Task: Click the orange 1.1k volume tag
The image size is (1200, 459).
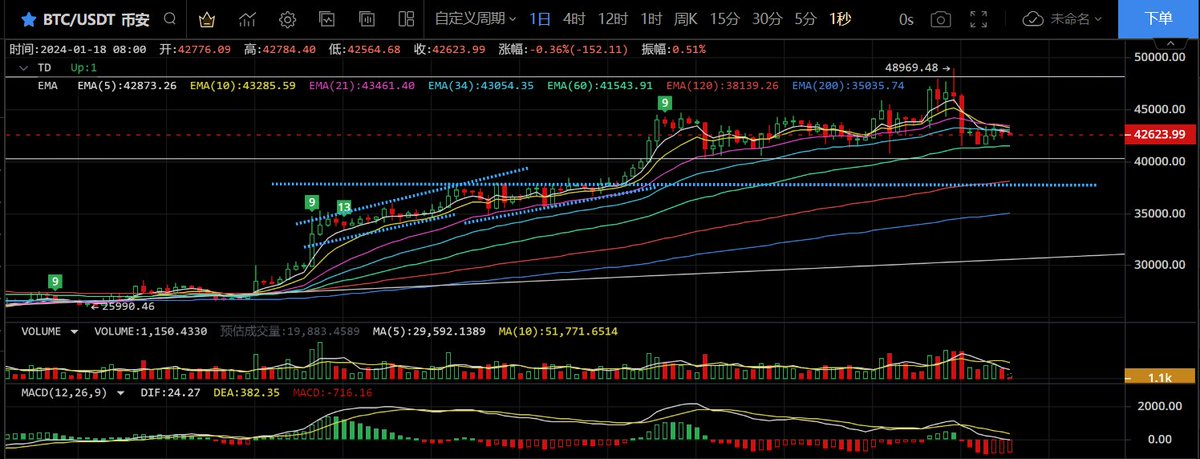Action: (x=1158, y=378)
